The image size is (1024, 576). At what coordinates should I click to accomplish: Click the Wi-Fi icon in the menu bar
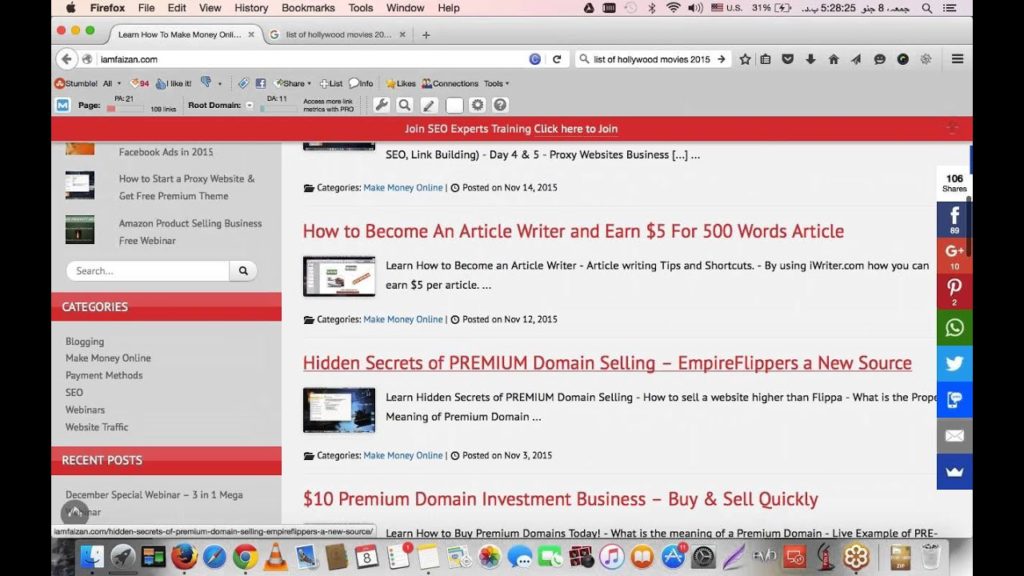(673, 8)
